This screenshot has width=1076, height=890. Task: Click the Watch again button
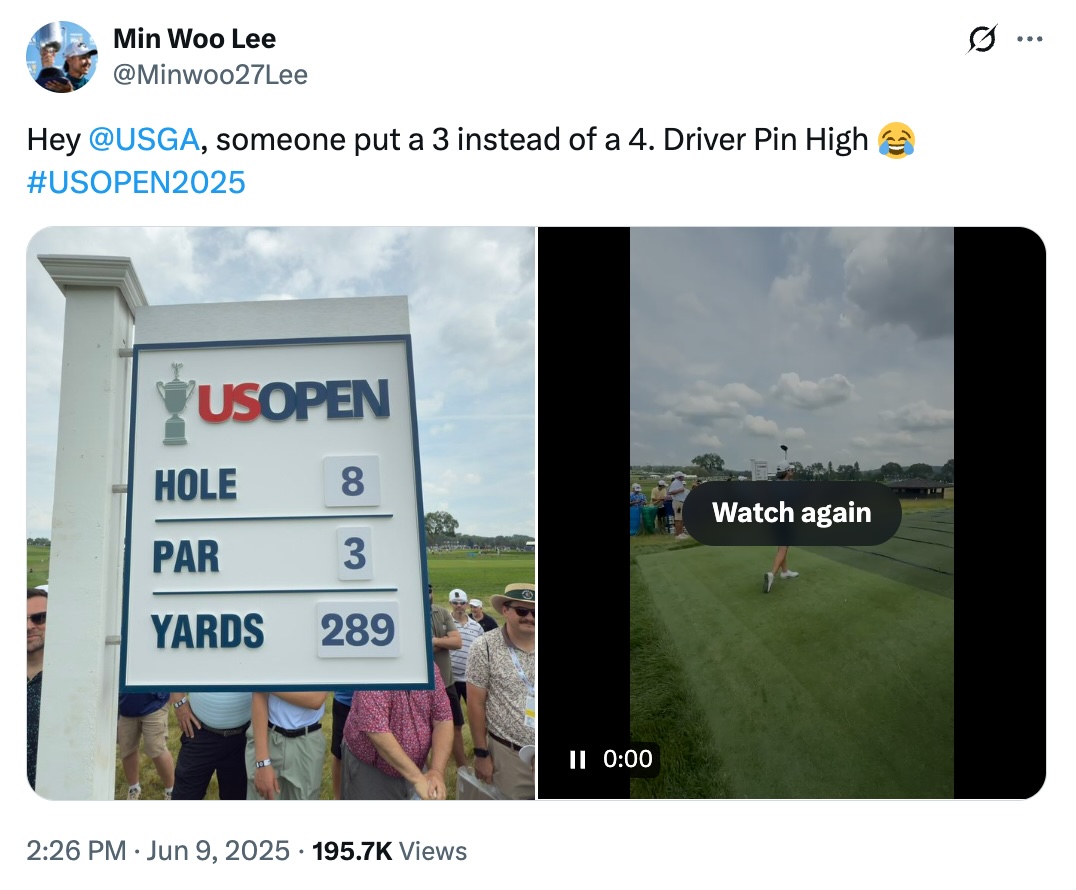tap(791, 513)
